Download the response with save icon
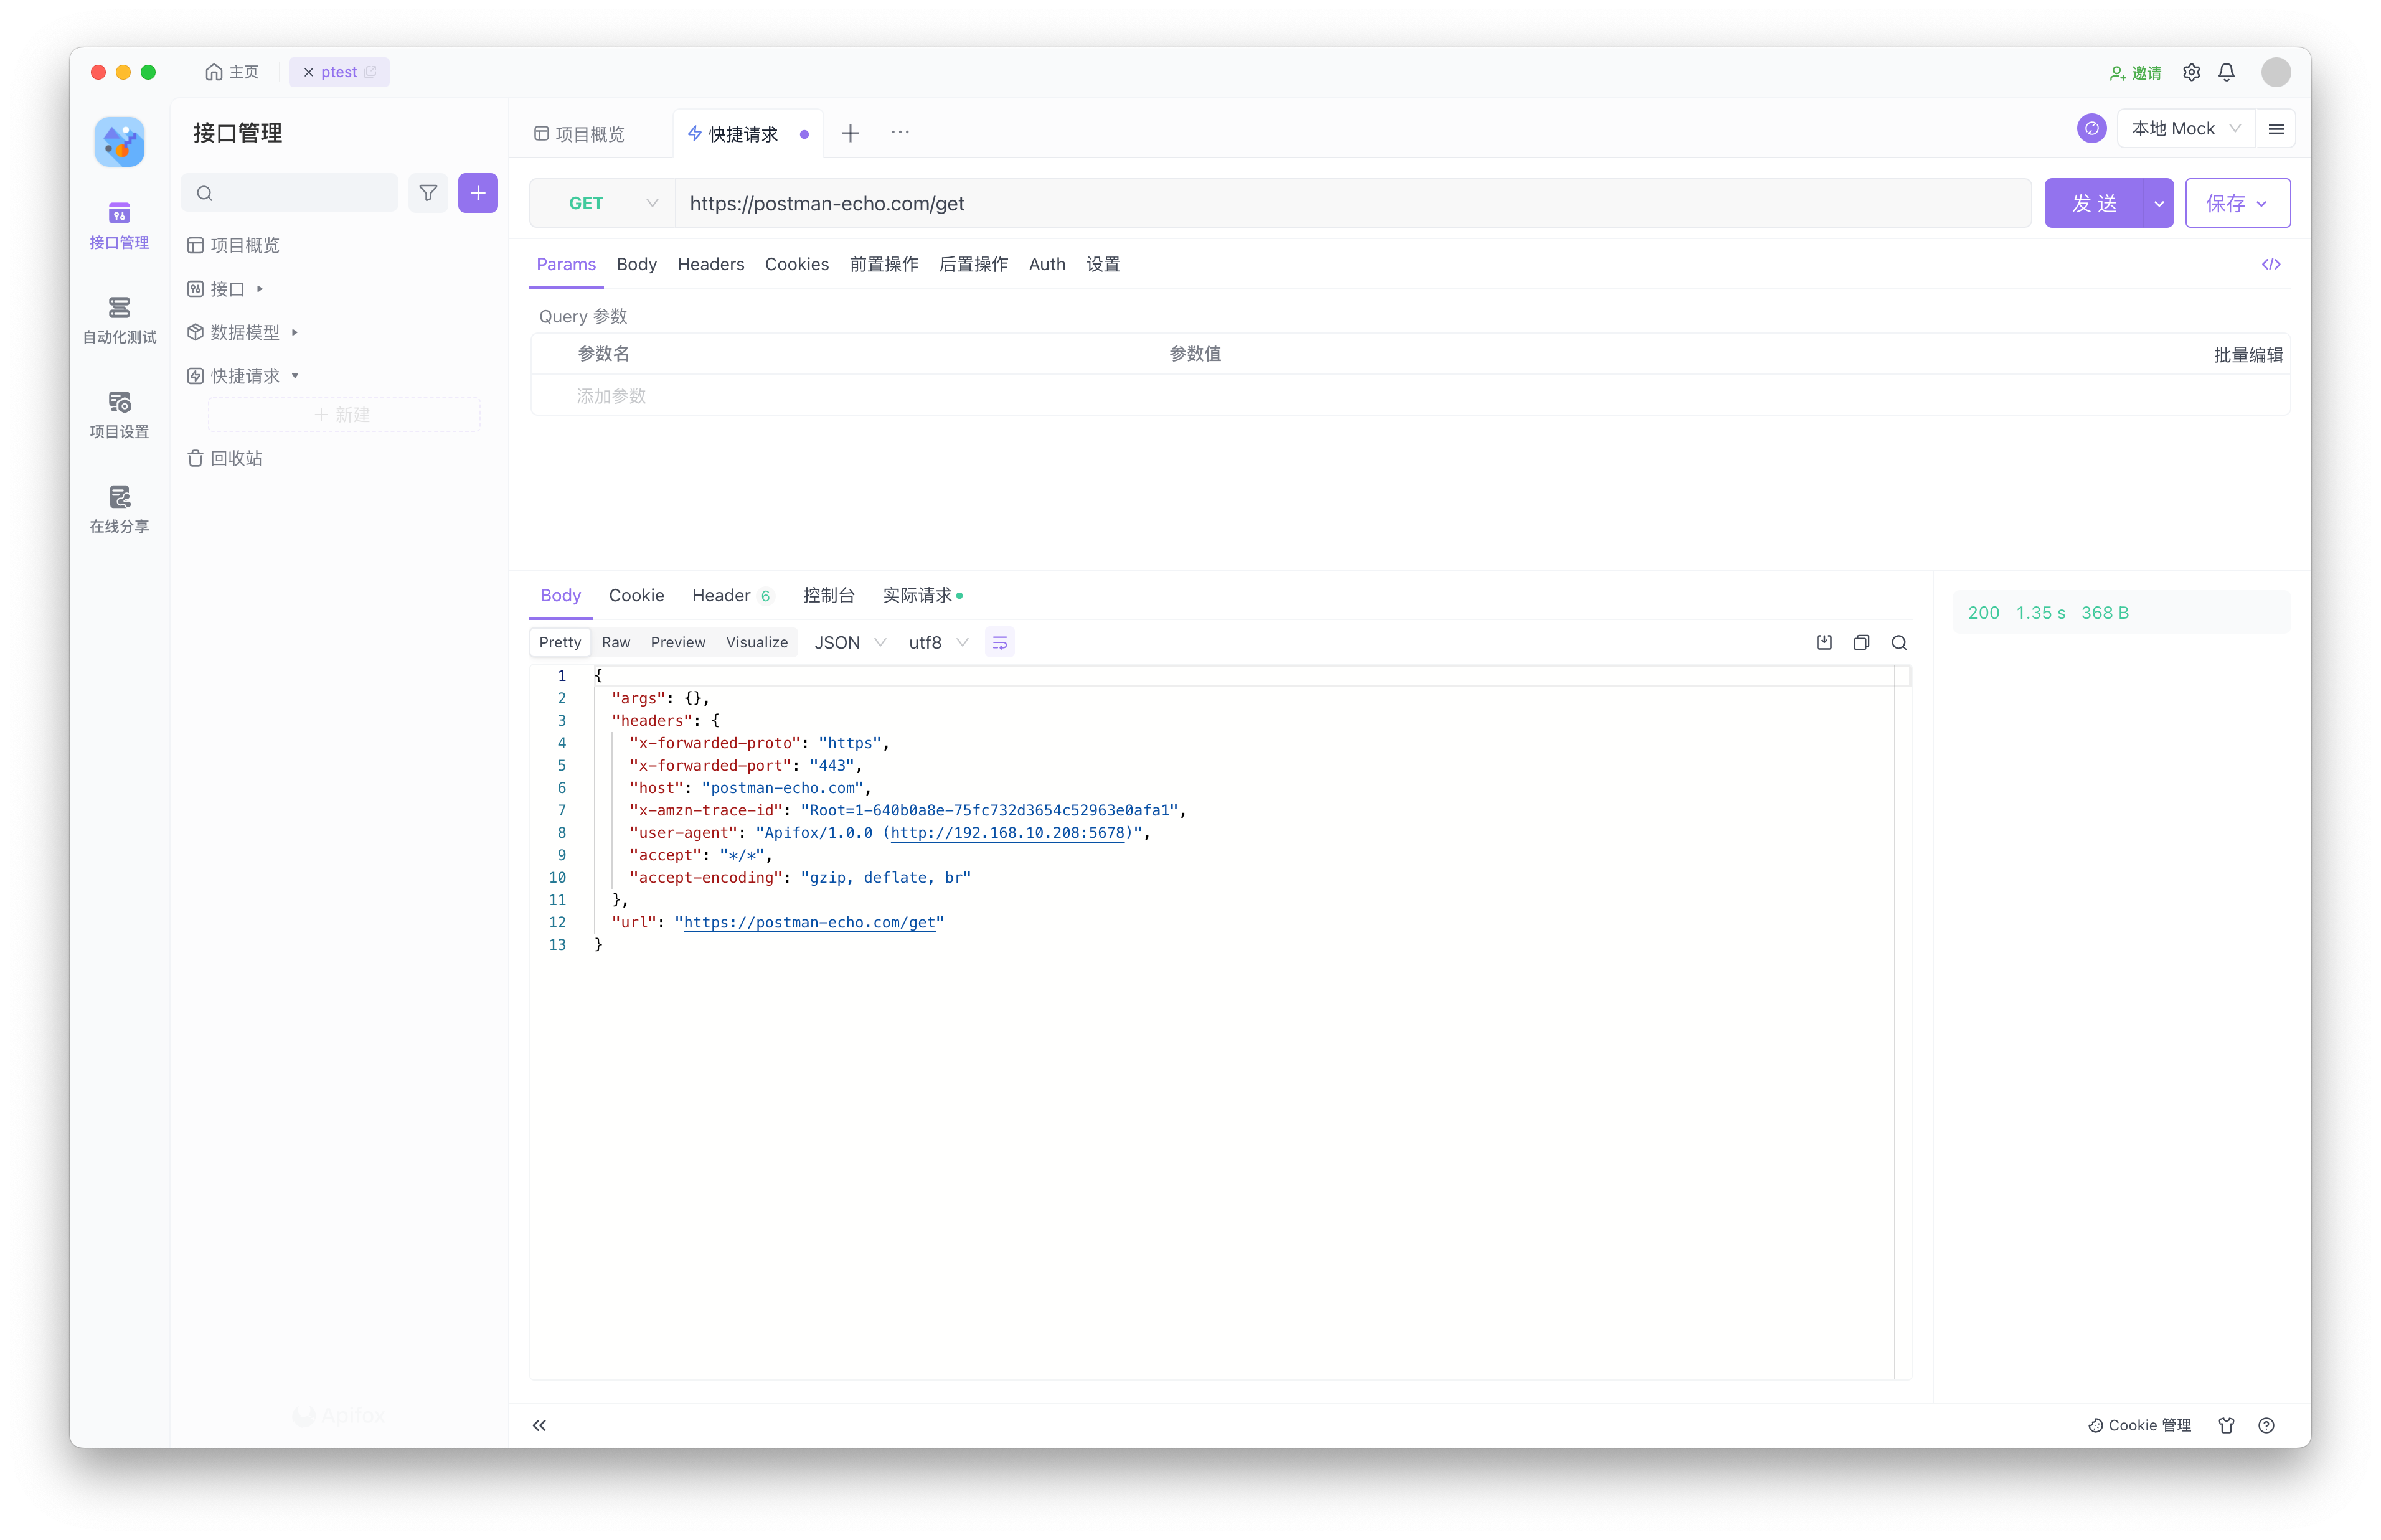Viewport: 2381px width, 1540px height. [x=1824, y=642]
